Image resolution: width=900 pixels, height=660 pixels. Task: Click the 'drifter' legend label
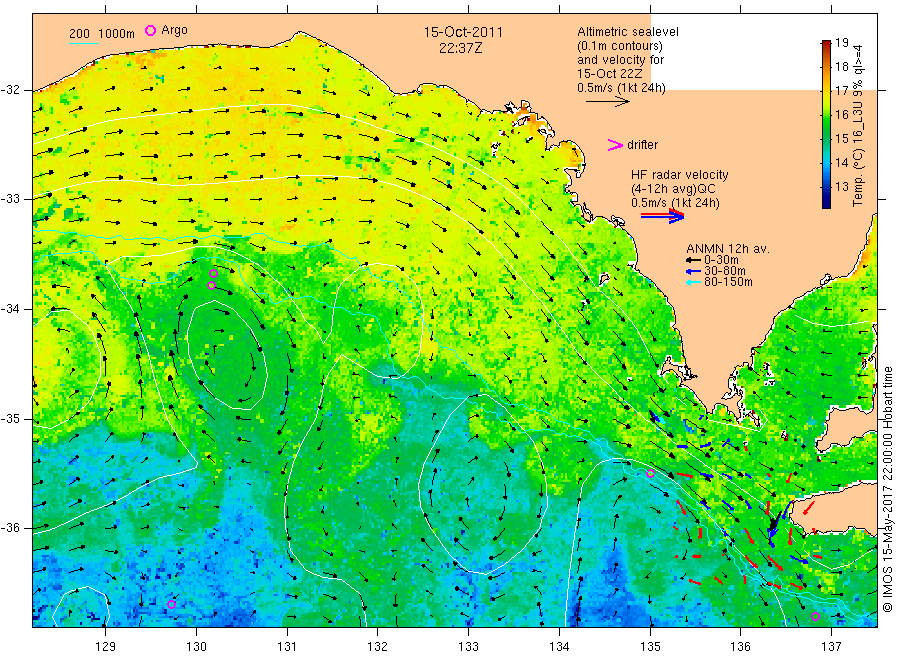(x=642, y=145)
